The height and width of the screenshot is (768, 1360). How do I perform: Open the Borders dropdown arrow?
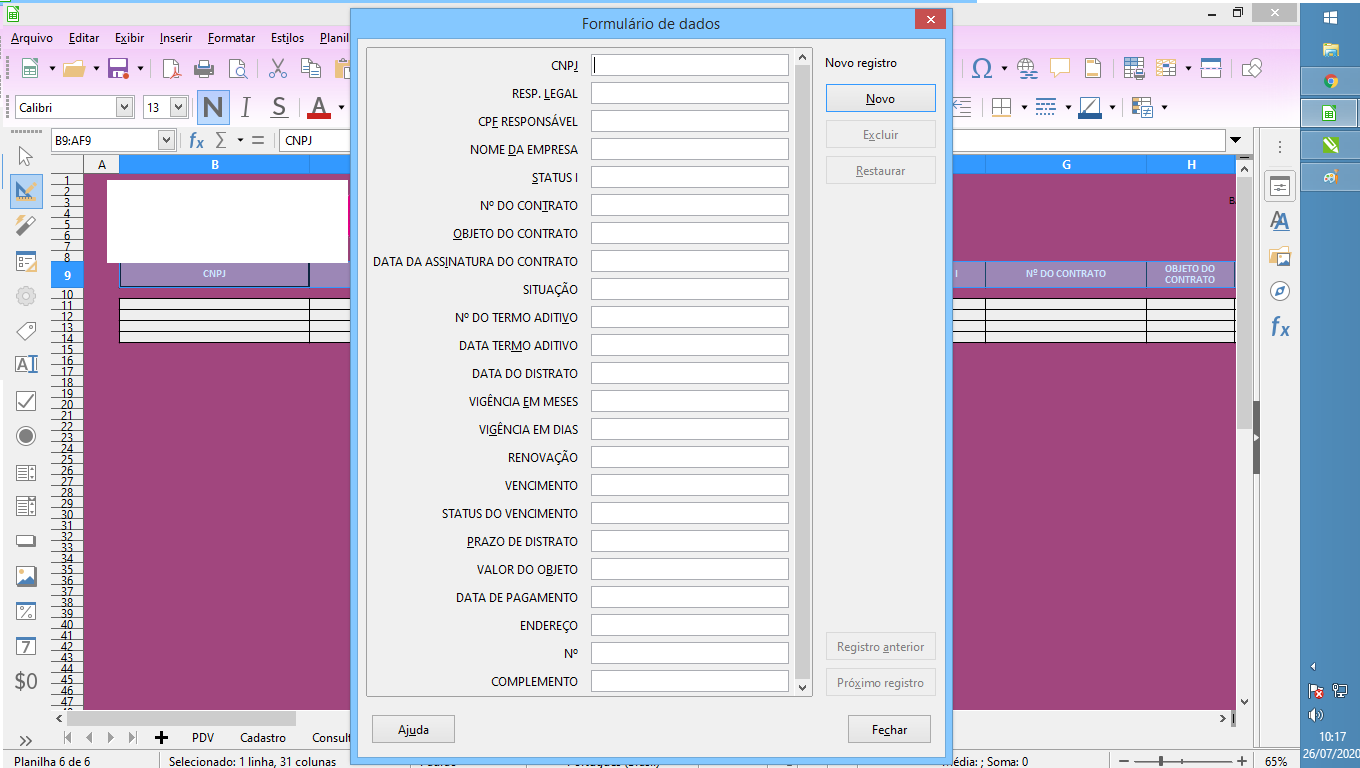1024,107
